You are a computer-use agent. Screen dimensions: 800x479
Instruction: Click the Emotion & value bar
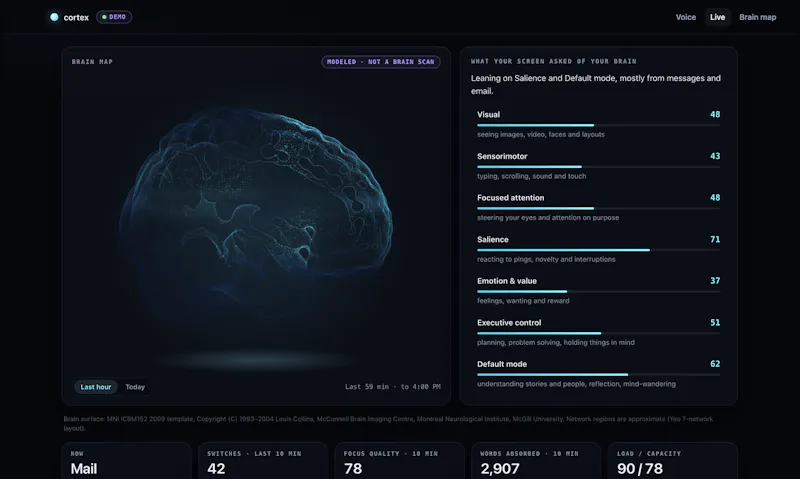598,291
